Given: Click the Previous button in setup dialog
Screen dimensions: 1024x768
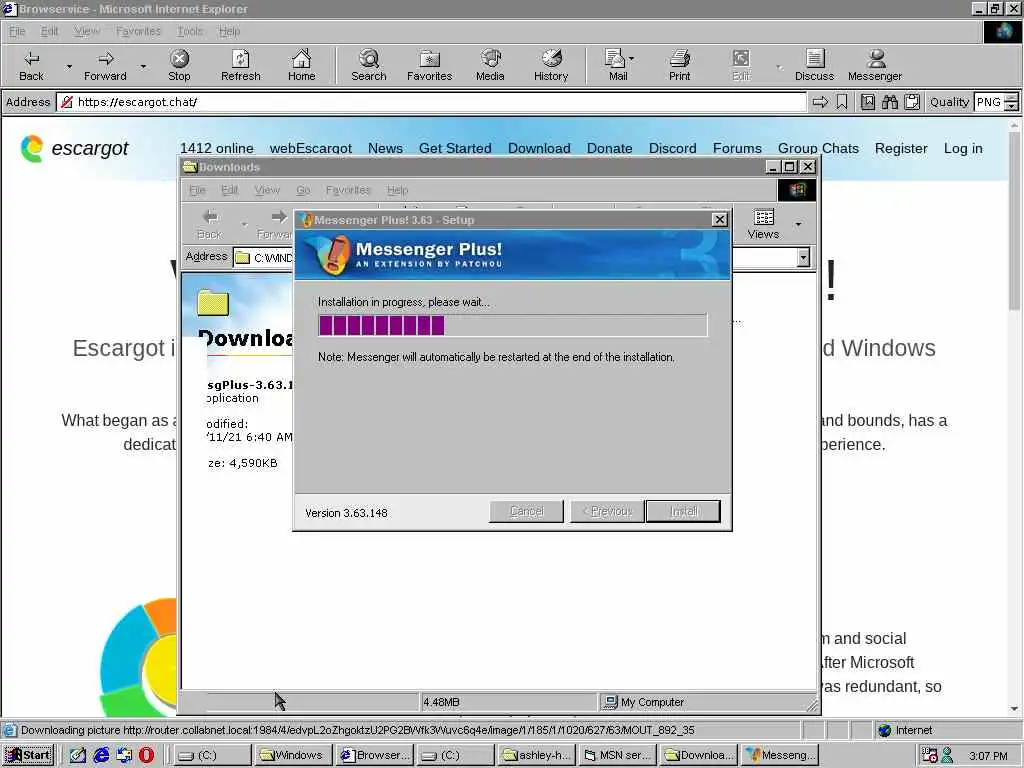Looking at the screenshot, I should 607,511.
